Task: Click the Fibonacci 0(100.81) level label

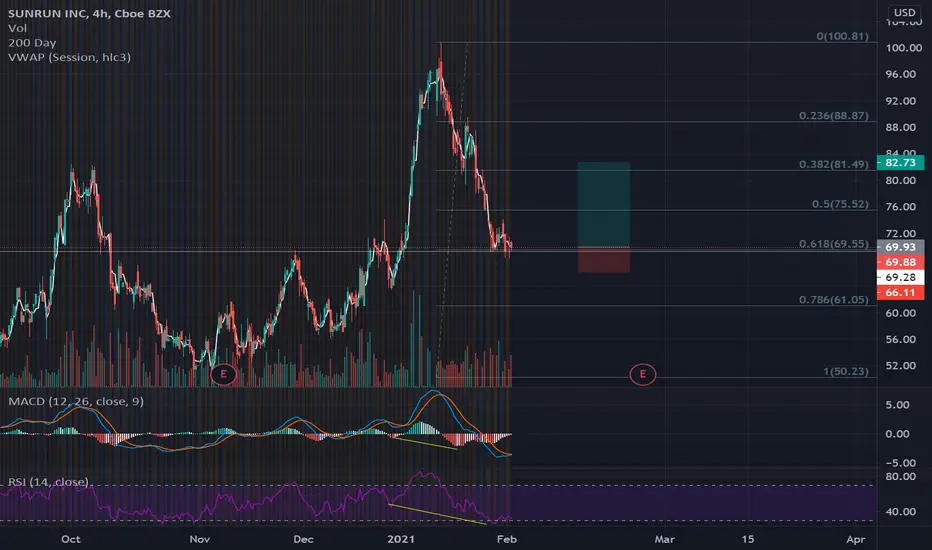Action: coord(842,36)
